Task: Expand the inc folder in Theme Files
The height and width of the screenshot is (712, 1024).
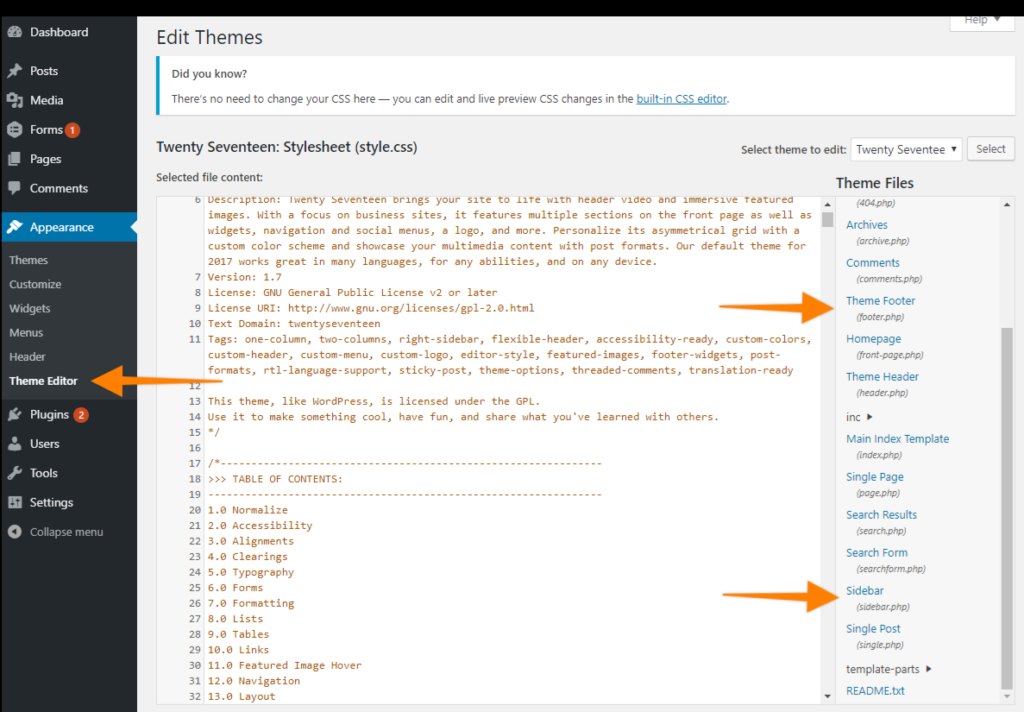Action: (855, 414)
